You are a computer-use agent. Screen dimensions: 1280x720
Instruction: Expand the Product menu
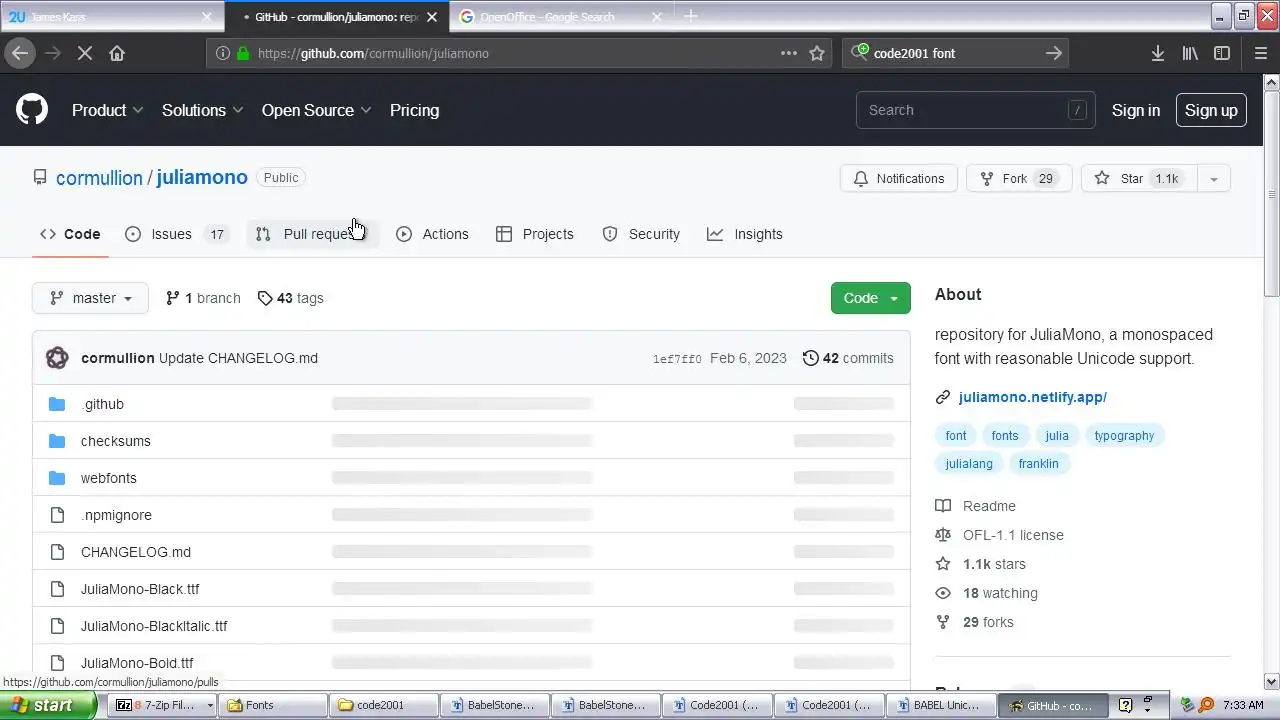pyautogui.click(x=108, y=110)
